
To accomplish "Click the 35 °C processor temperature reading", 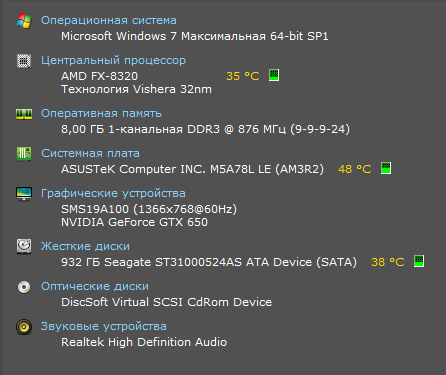I will click(243, 76).
